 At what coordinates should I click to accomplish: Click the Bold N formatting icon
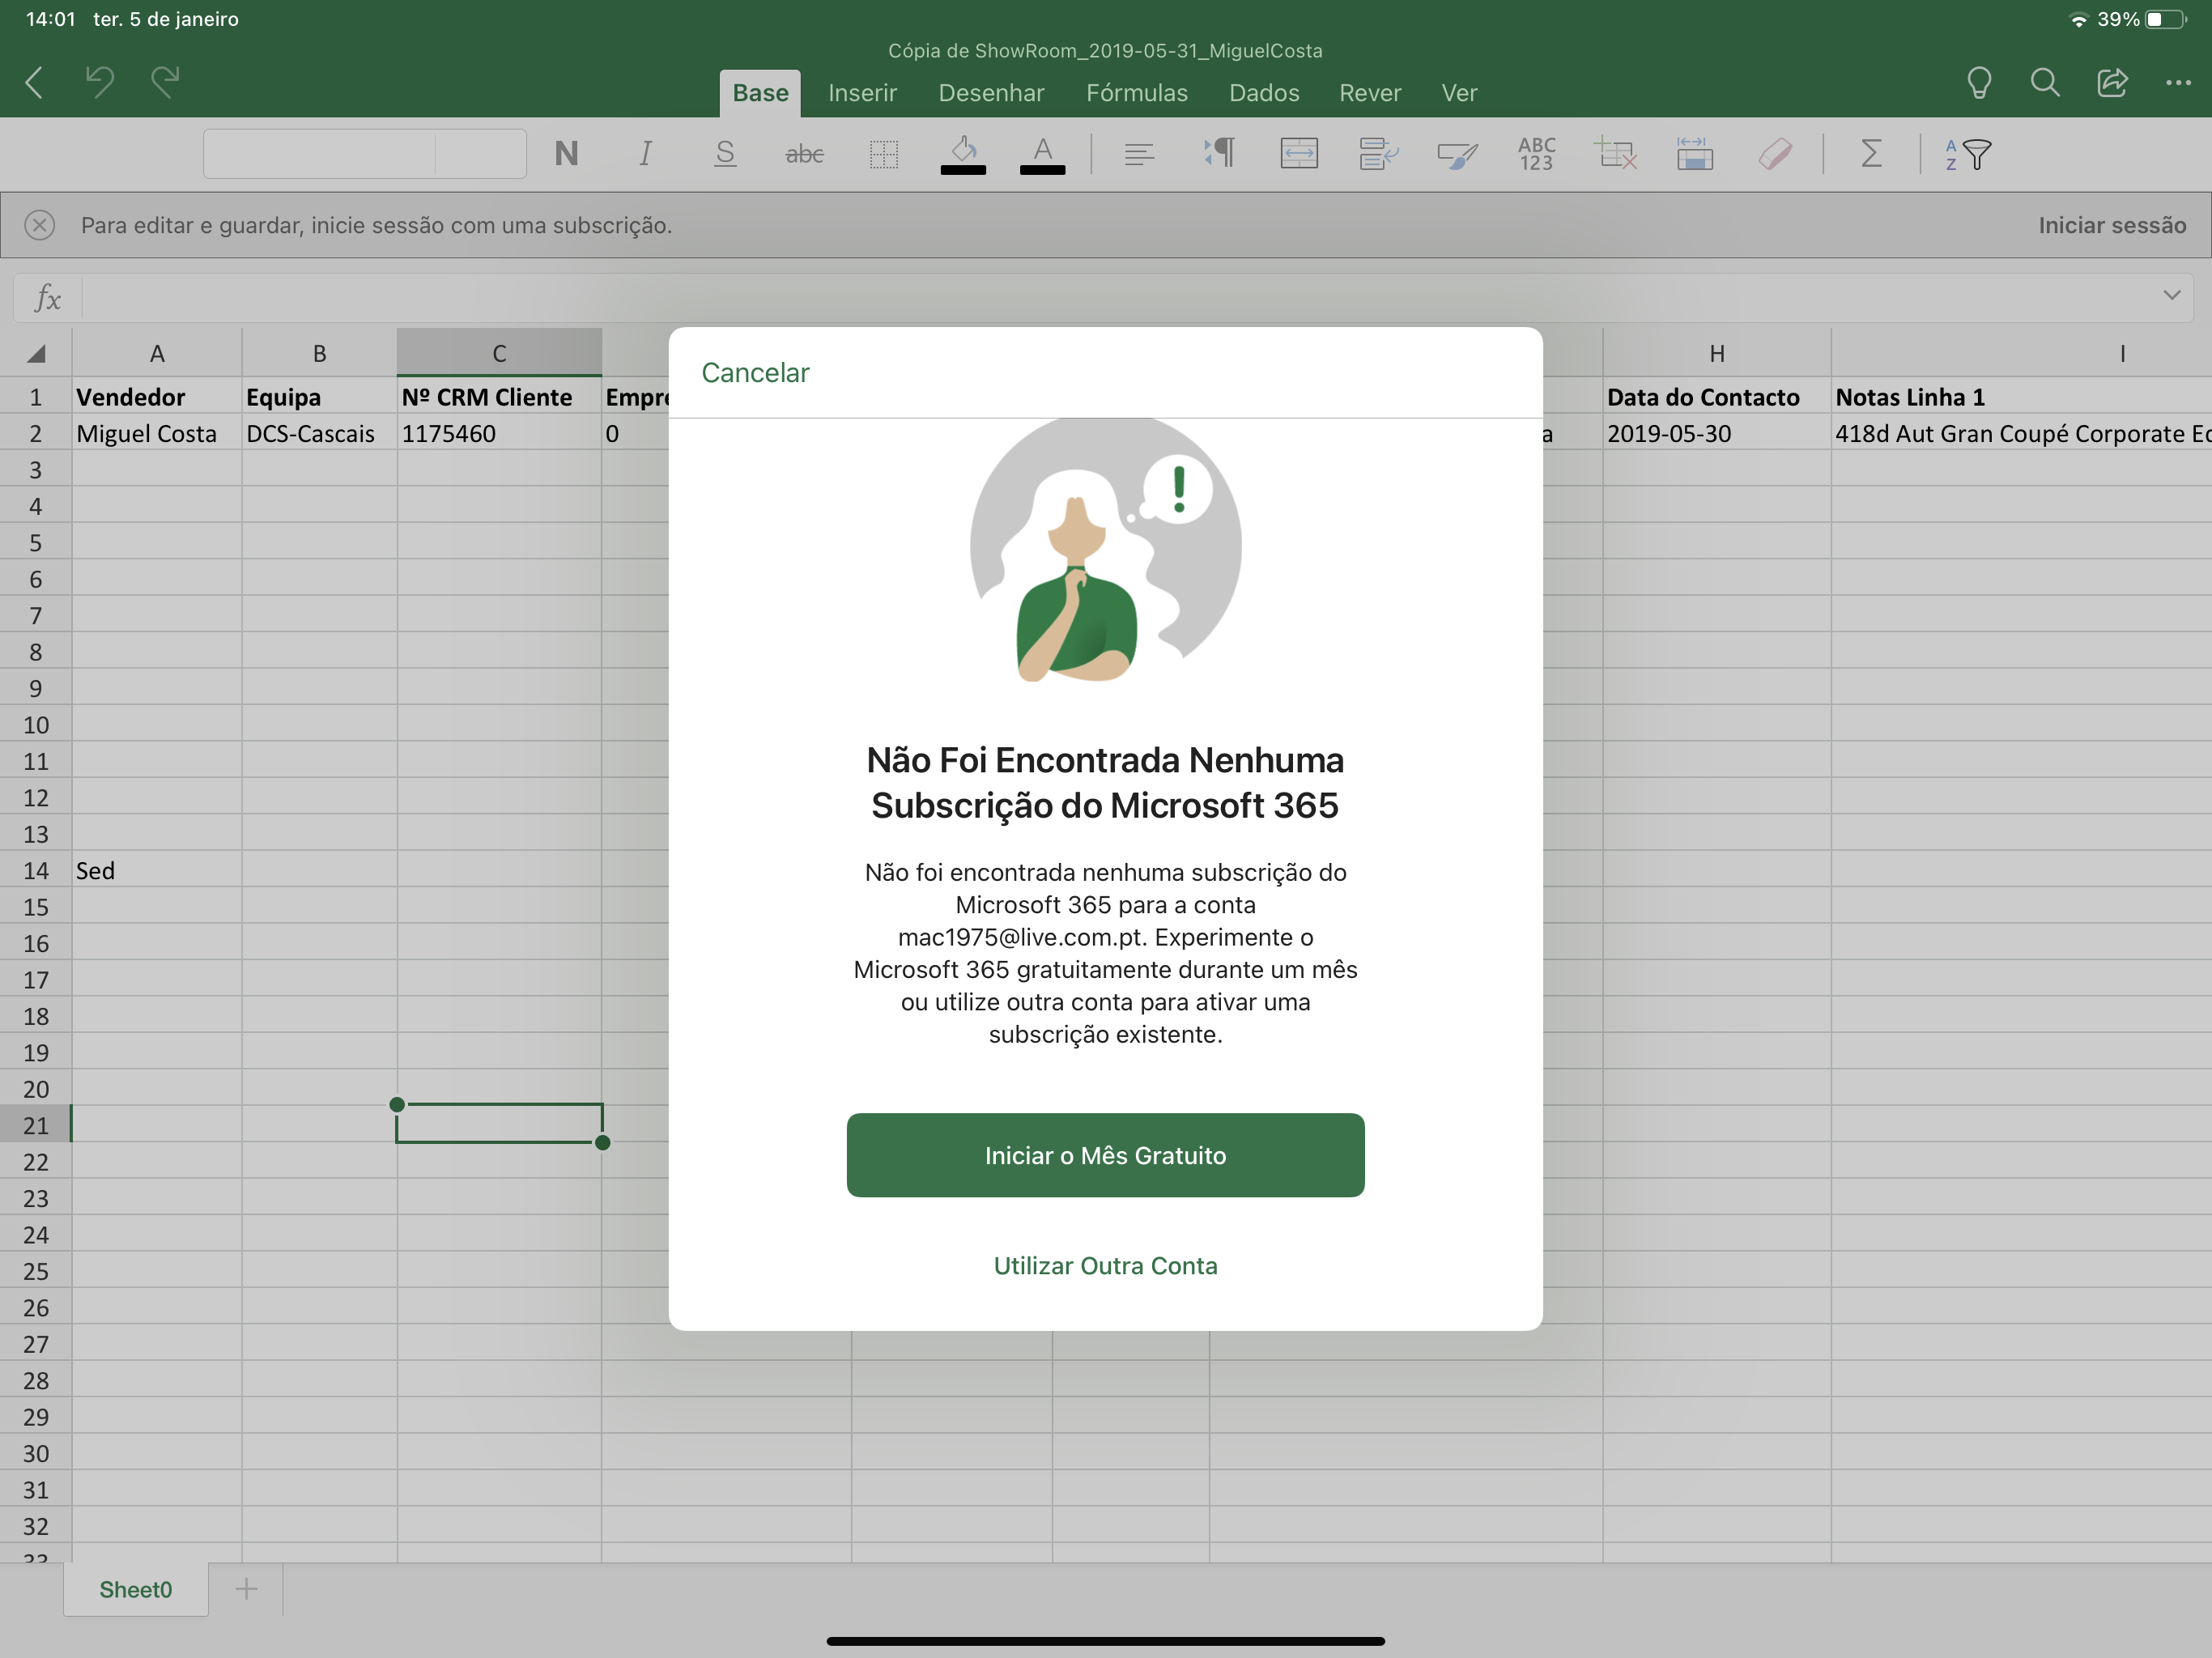click(566, 154)
